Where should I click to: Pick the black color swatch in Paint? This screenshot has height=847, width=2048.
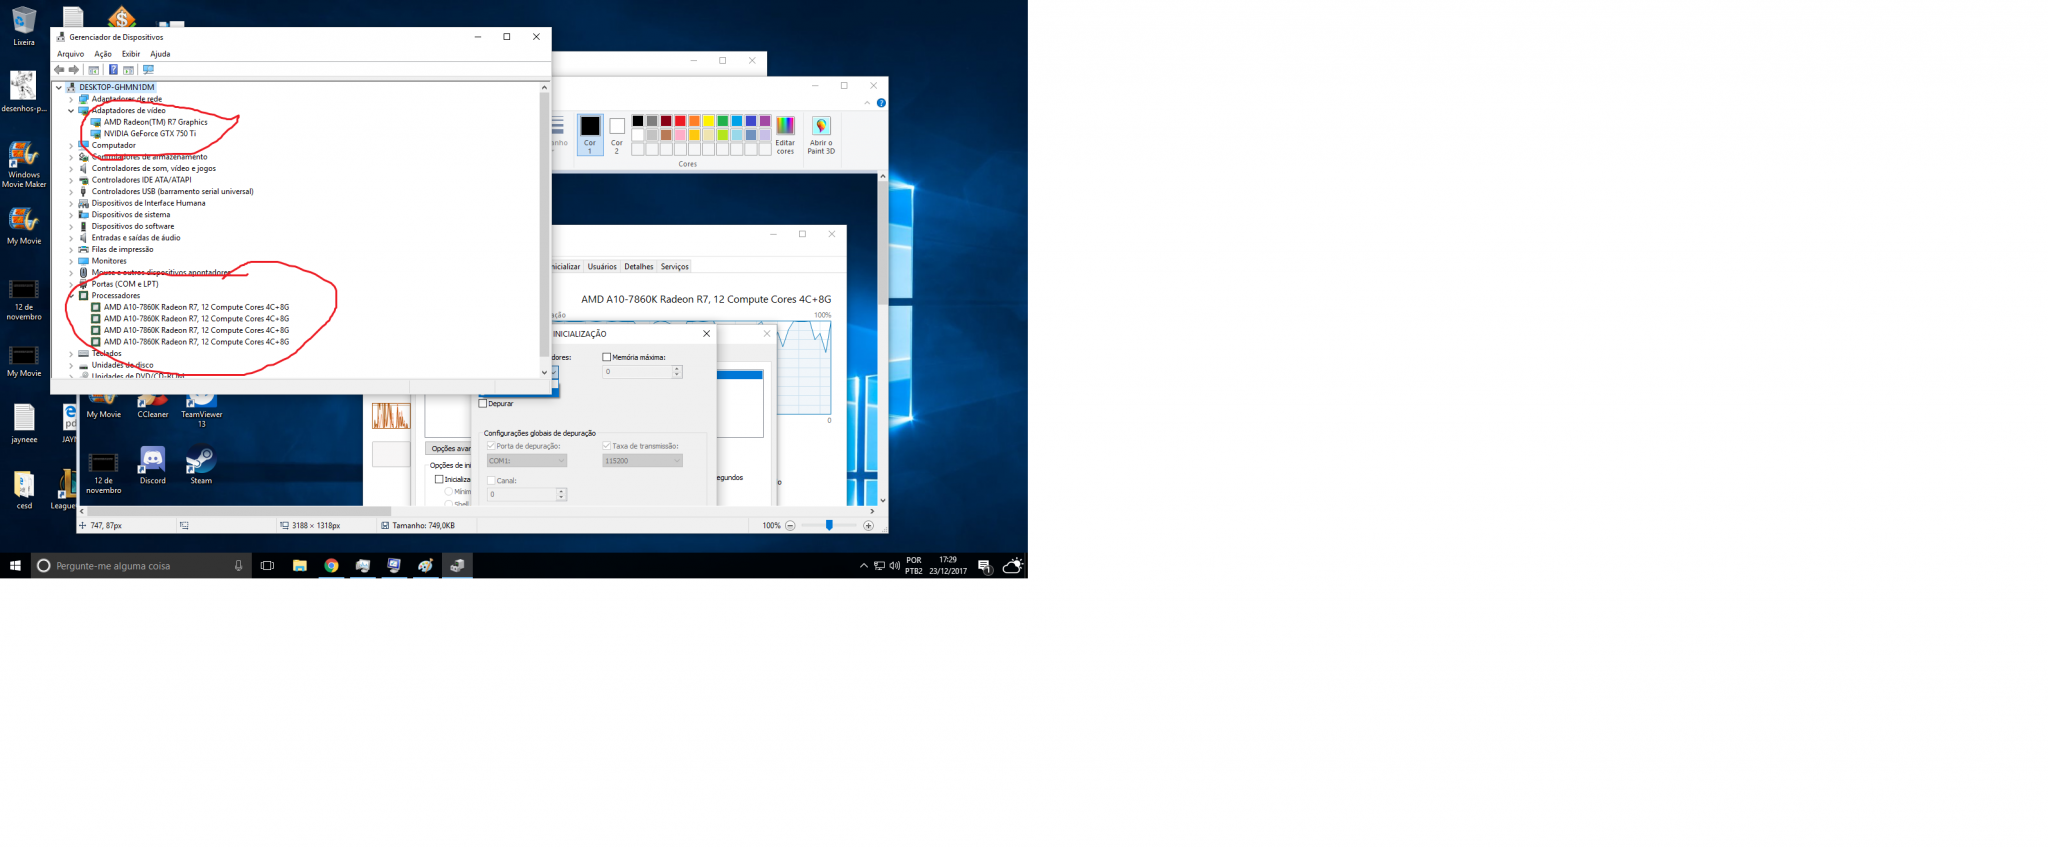click(x=638, y=121)
